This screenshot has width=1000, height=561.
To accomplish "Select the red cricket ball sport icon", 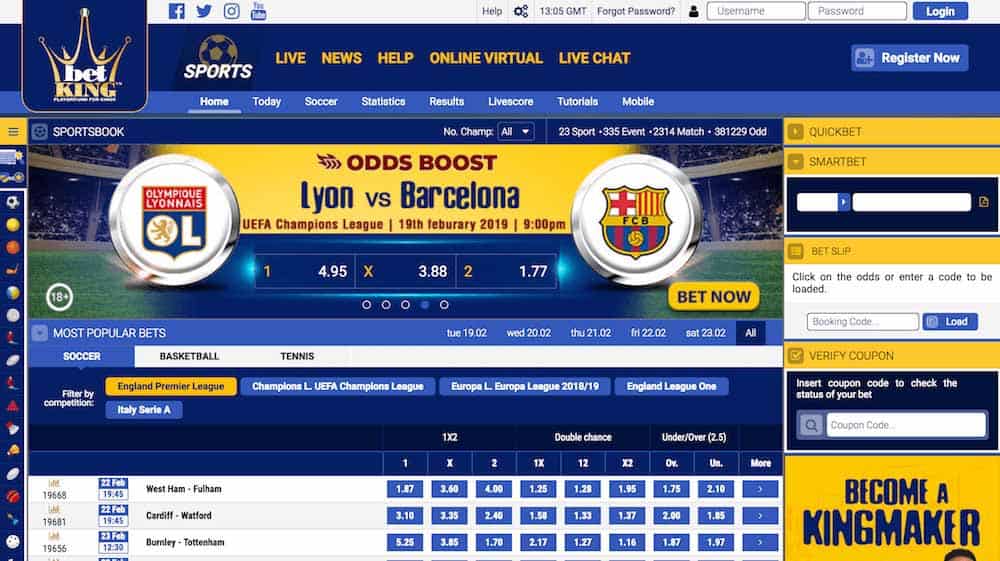I will 13,496.
